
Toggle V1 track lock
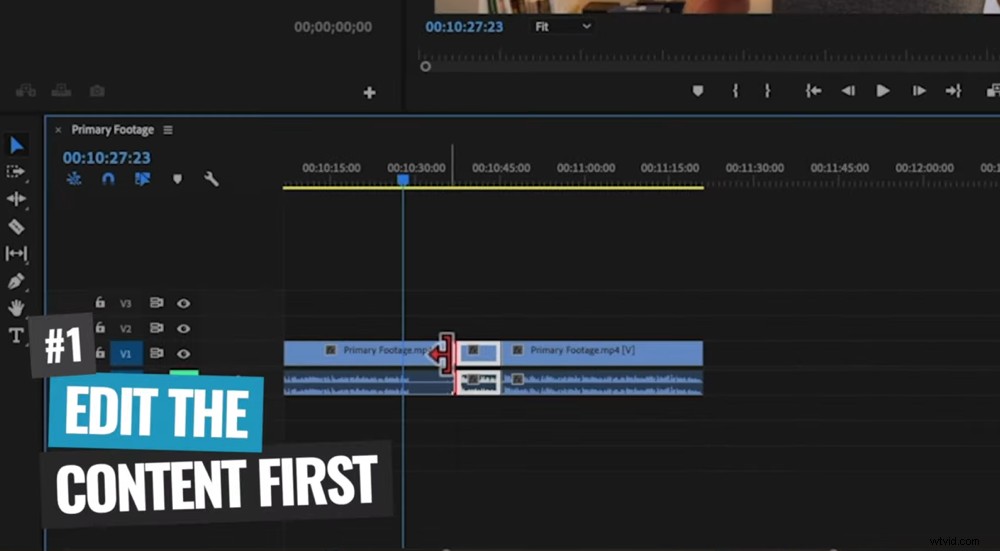point(100,352)
